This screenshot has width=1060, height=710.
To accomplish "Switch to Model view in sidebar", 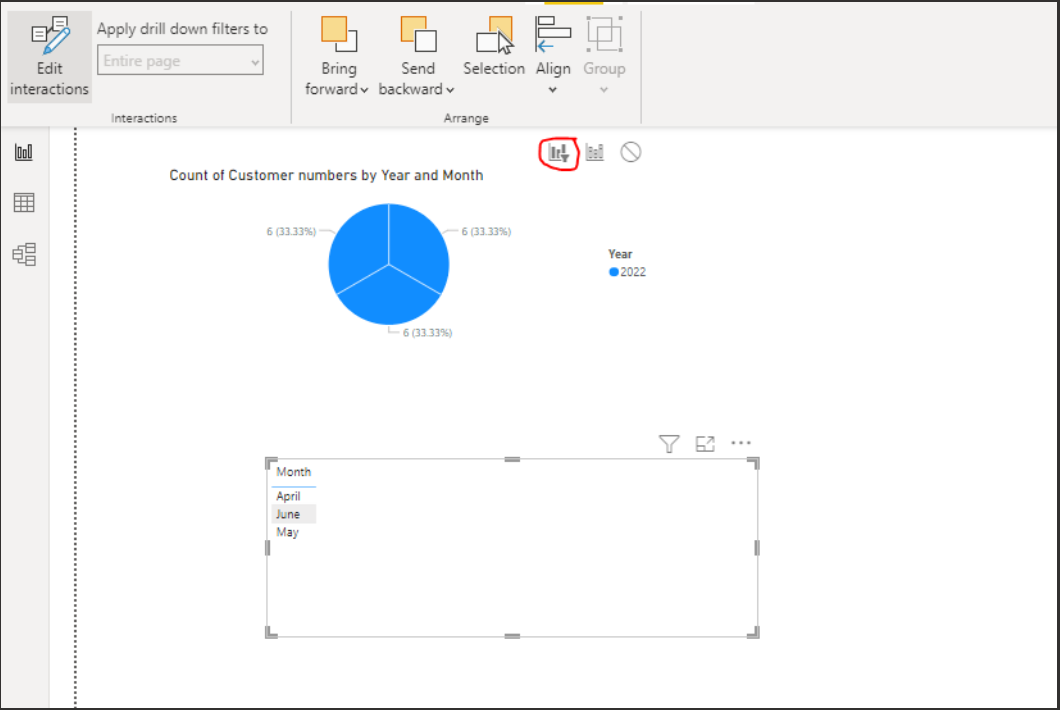I will coord(24,254).
